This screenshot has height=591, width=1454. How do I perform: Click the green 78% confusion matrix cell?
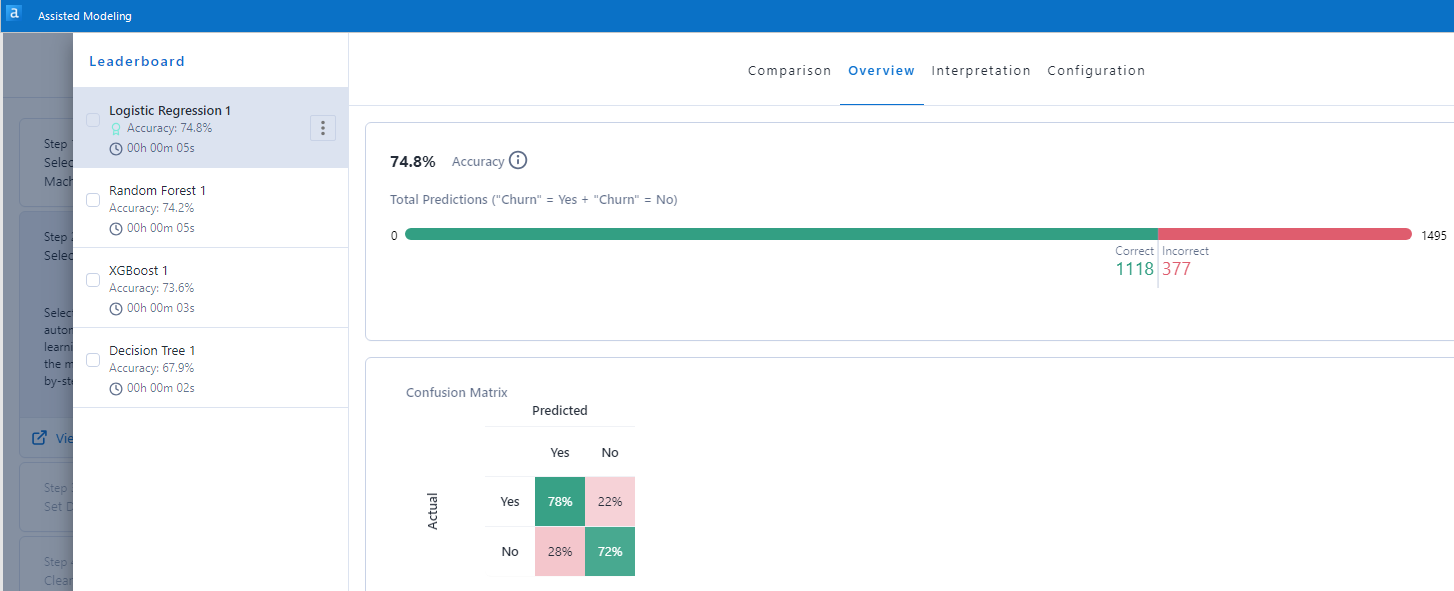[559, 501]
